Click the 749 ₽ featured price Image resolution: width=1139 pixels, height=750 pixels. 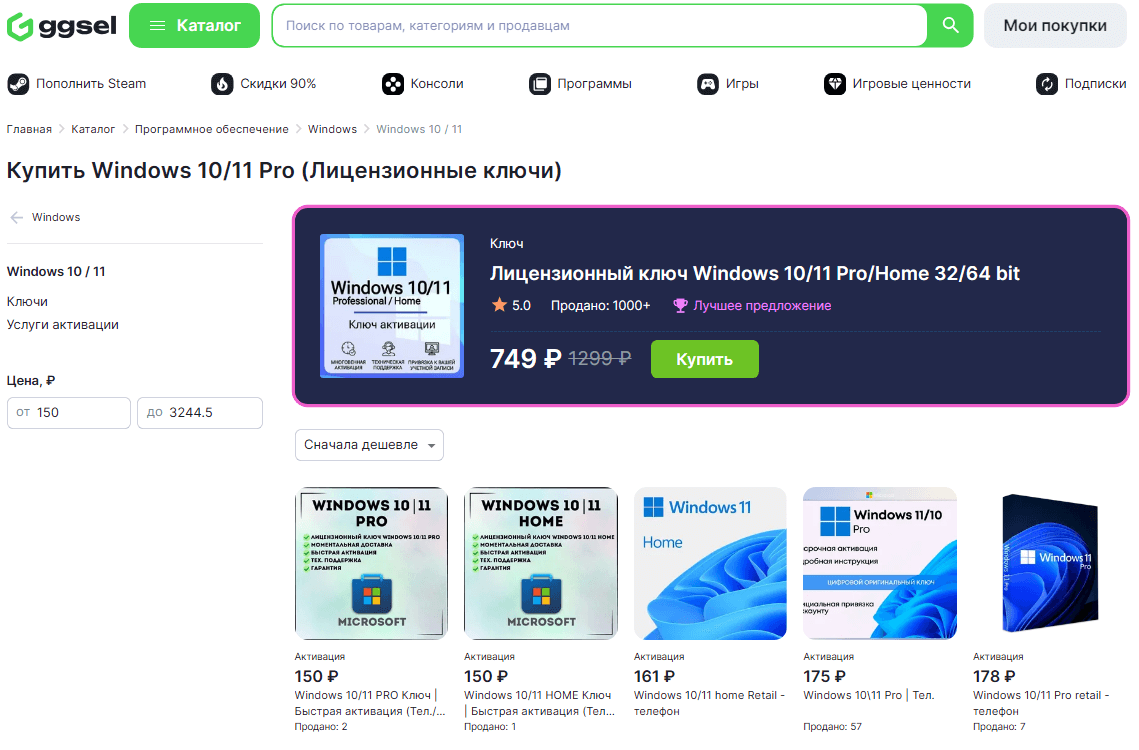(x=526, y=358)
